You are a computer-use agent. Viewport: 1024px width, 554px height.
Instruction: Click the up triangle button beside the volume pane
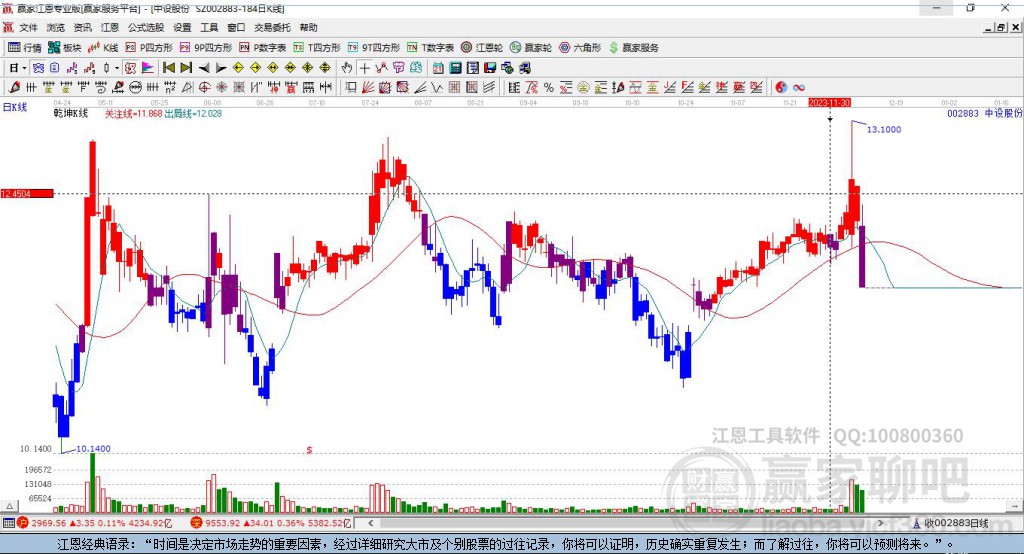(10, 506)
